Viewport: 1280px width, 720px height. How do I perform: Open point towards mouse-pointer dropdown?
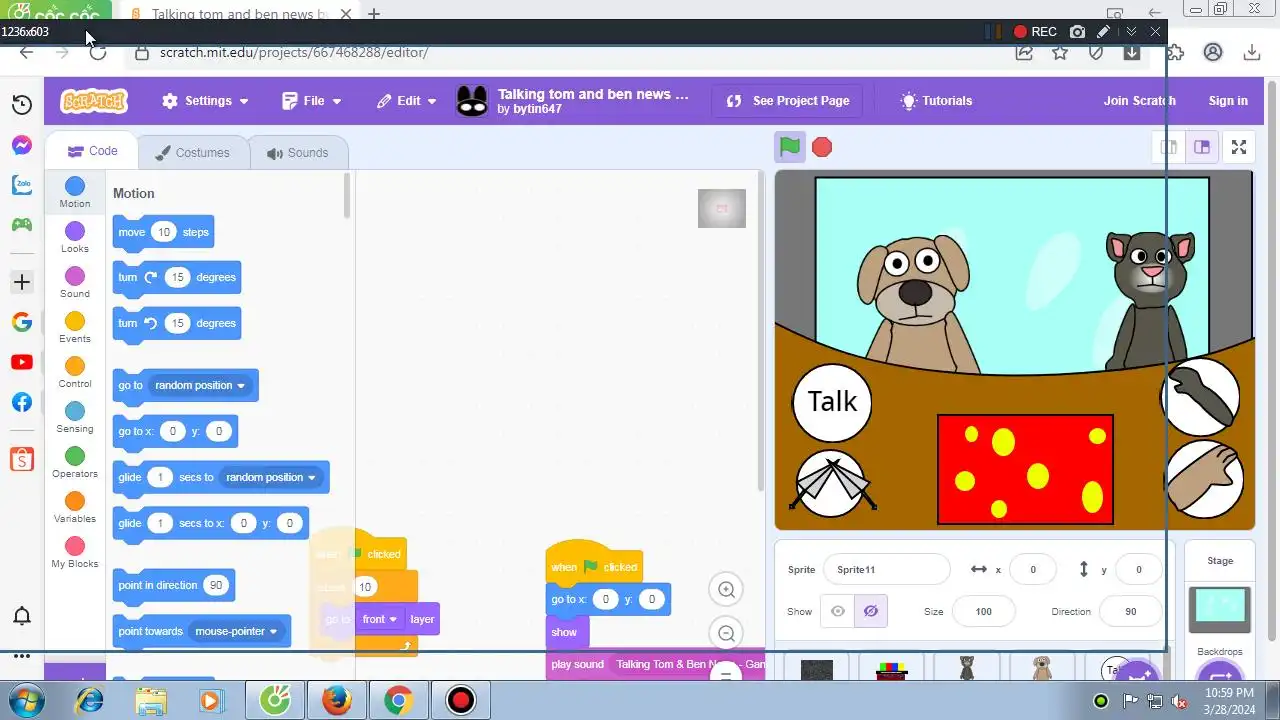pyautogui.click(x=237, y=631)
